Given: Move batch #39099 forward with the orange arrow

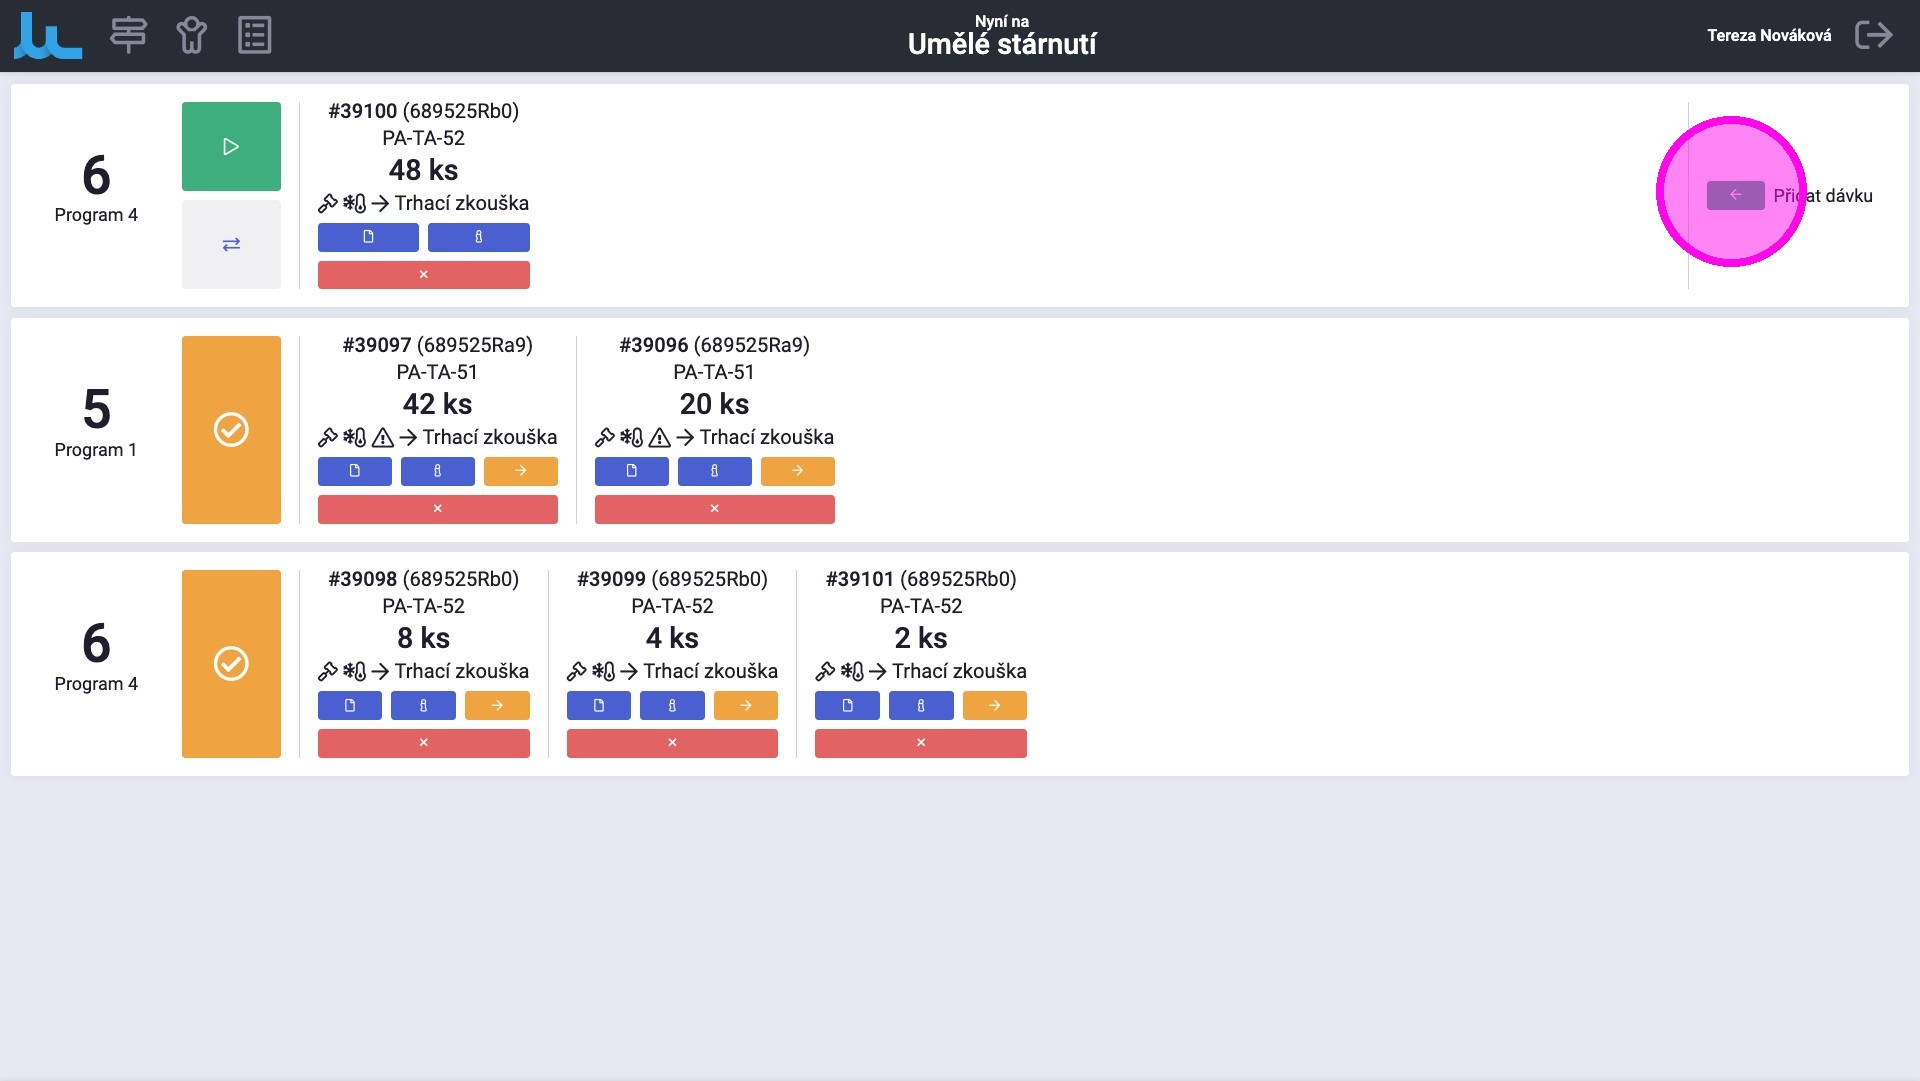Looking at the screenshot, I should (x=745, y=705).
